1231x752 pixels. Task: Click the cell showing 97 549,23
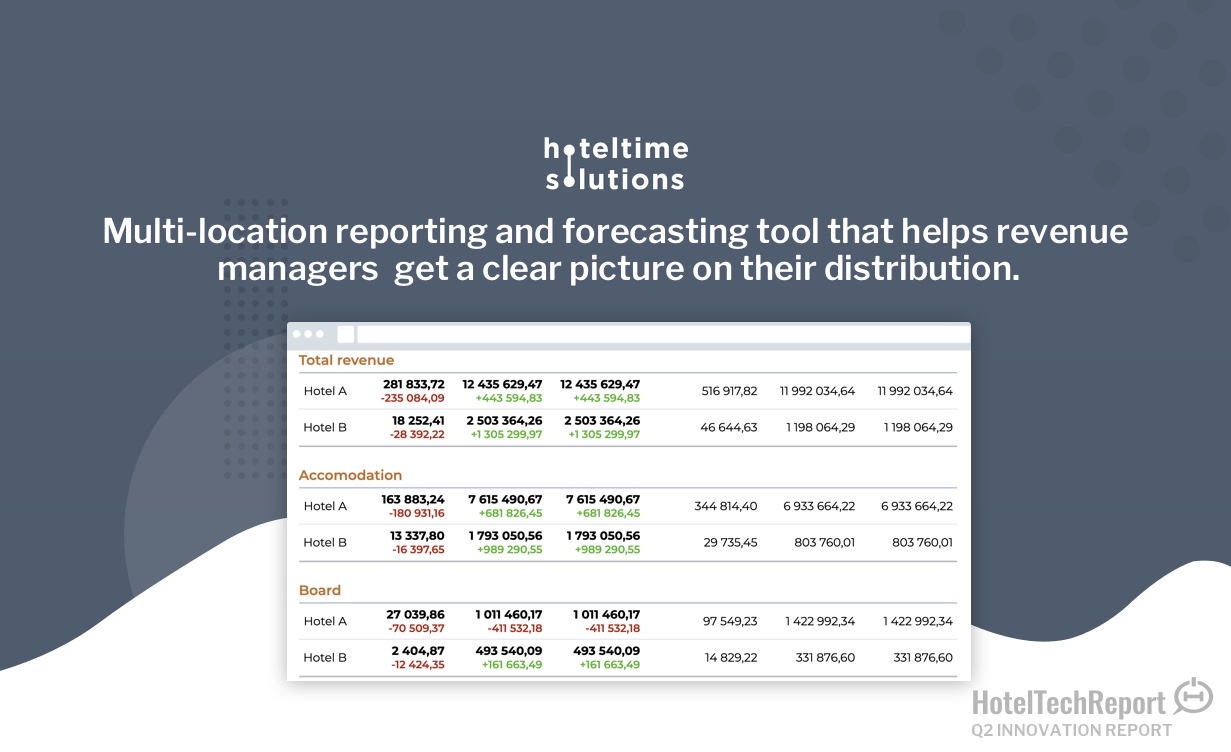731,621
